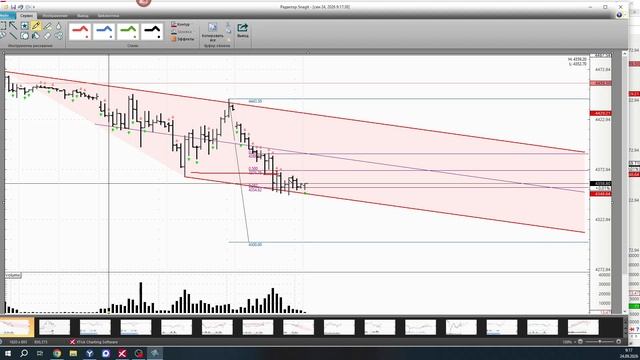Click the Выход share button
640x360 pixels.
[242, 31]
